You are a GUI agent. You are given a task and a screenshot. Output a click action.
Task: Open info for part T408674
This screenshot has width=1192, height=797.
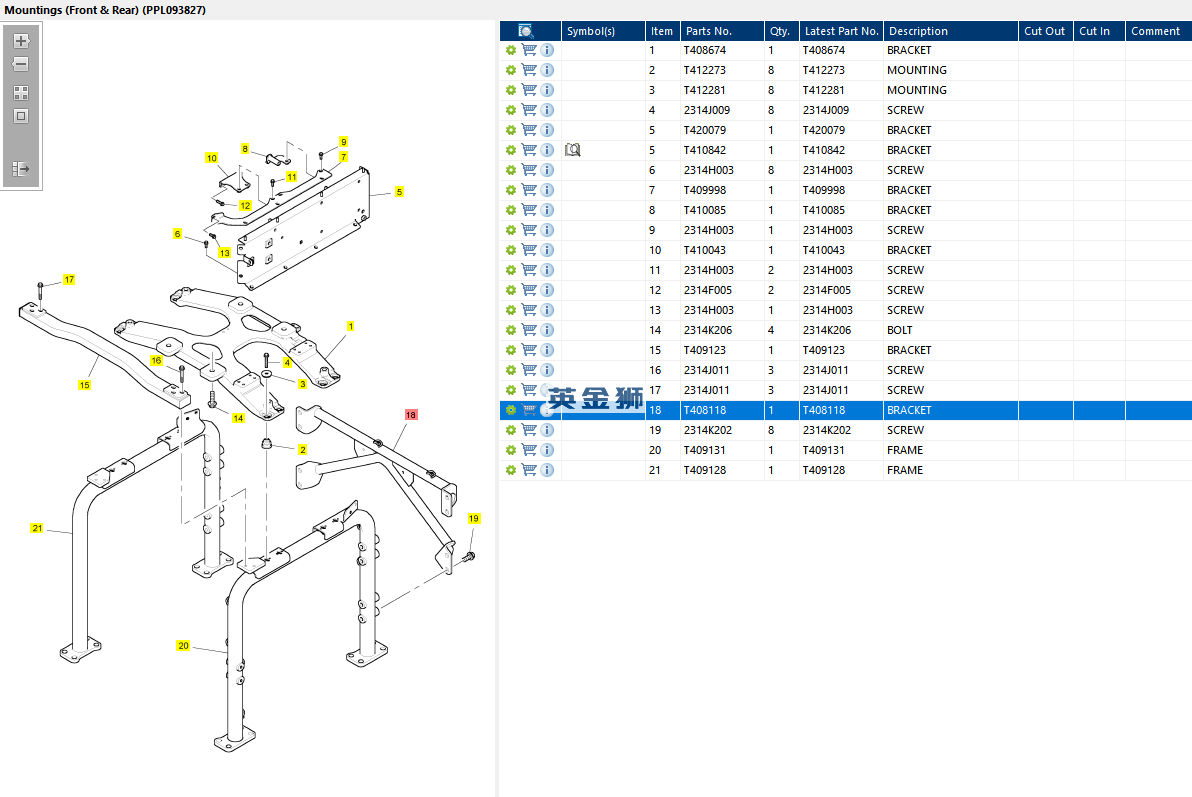pos(547,50)
